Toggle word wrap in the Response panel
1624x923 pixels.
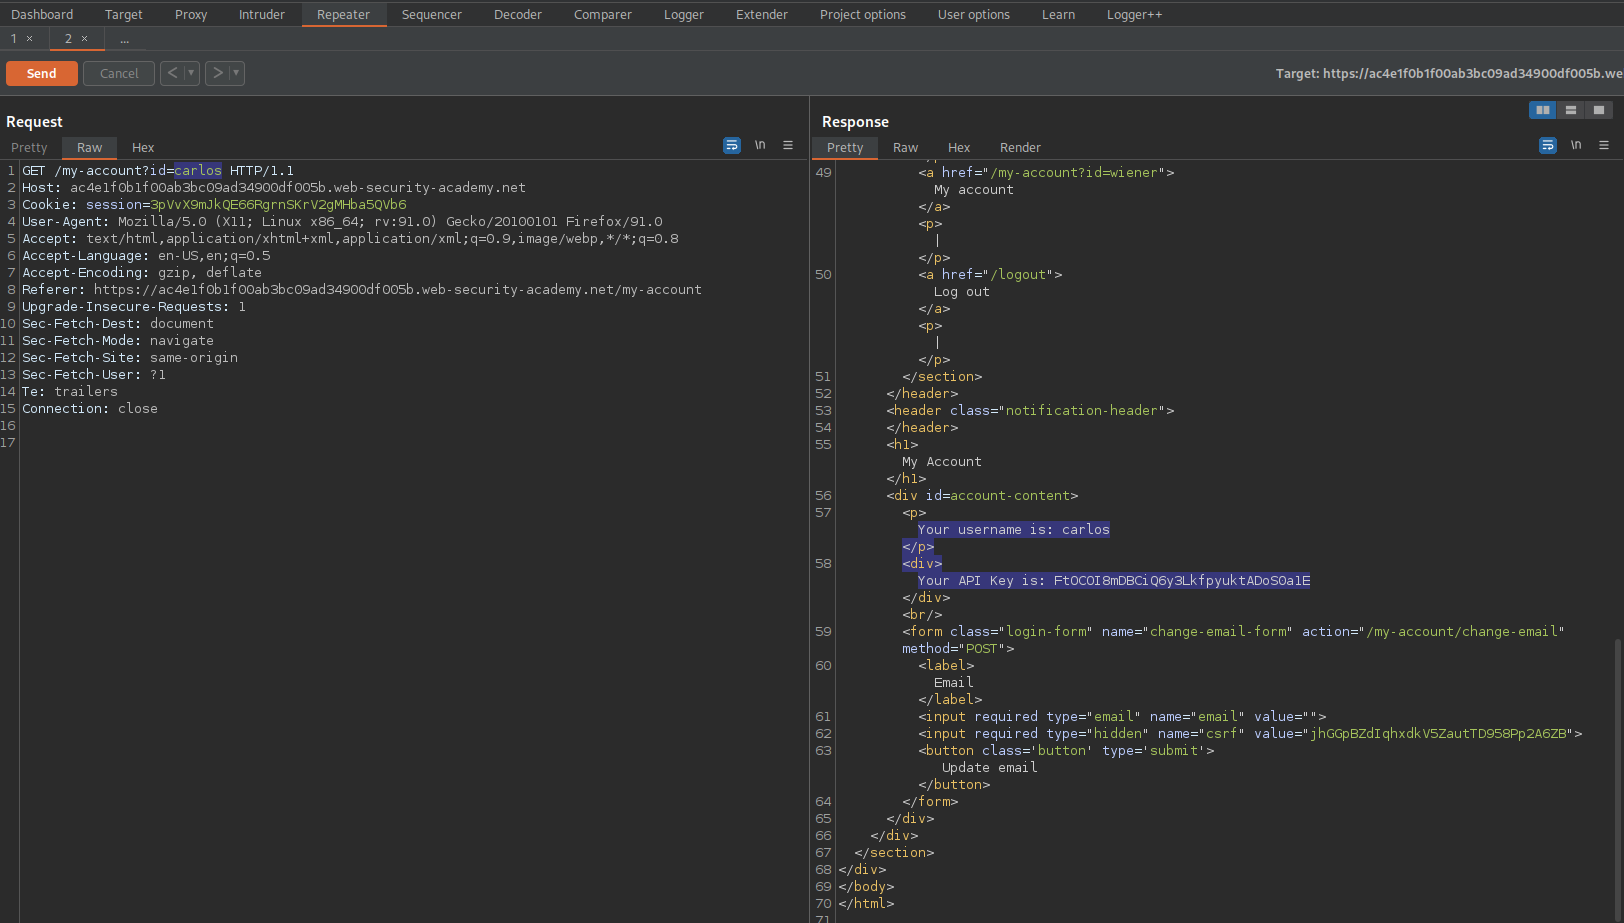point(1548,146)
